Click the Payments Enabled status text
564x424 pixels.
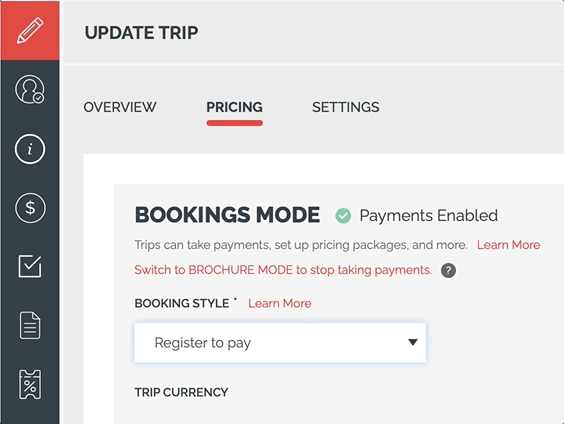pos(429,216)
